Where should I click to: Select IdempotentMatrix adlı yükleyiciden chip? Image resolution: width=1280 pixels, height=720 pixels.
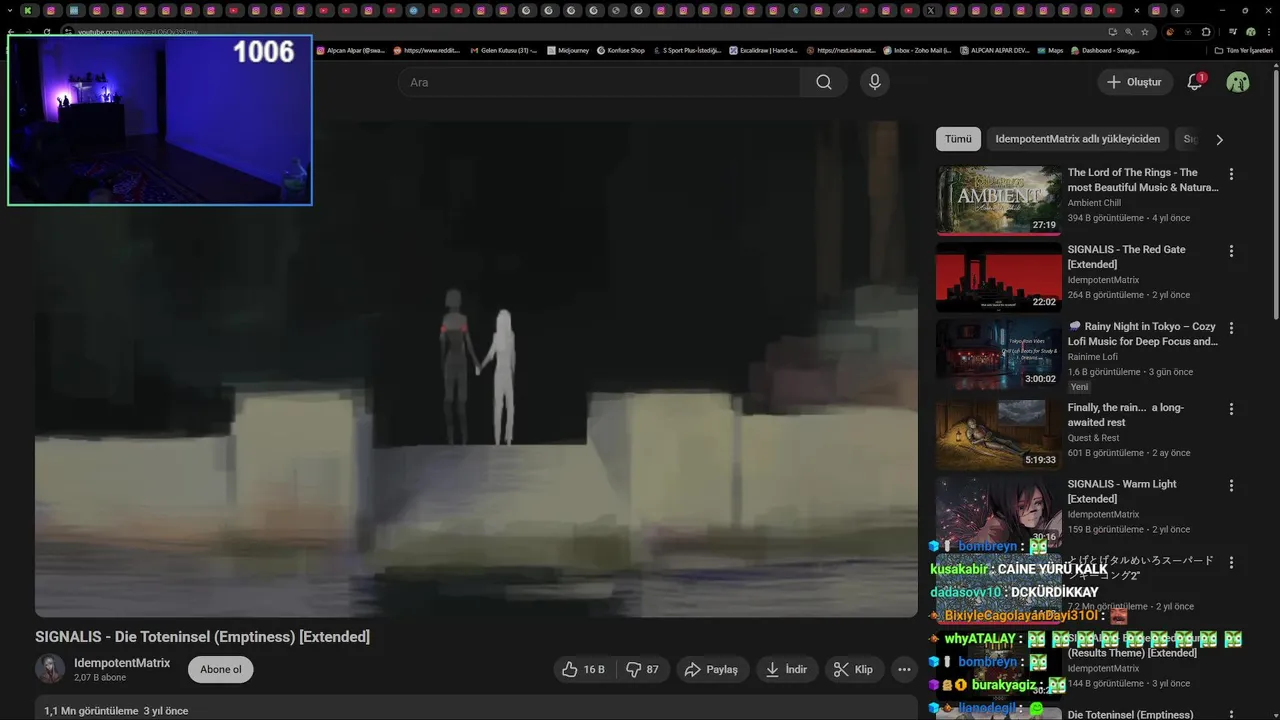pyautogui.click(x=1078, y=139)
